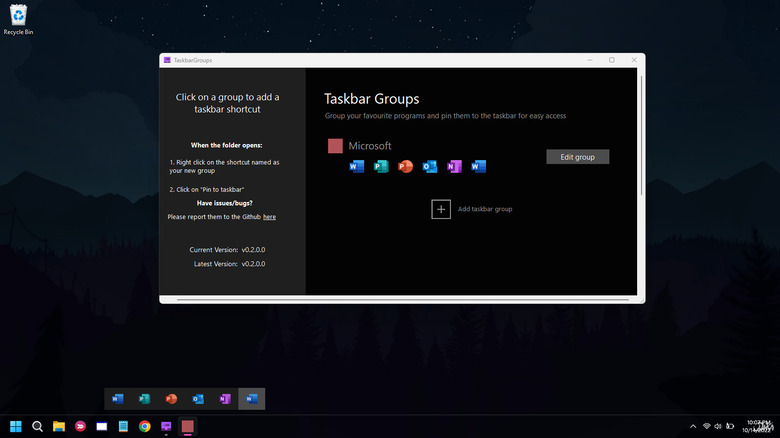
Task: Open the Github 'here' link
Action: (269, 217)
